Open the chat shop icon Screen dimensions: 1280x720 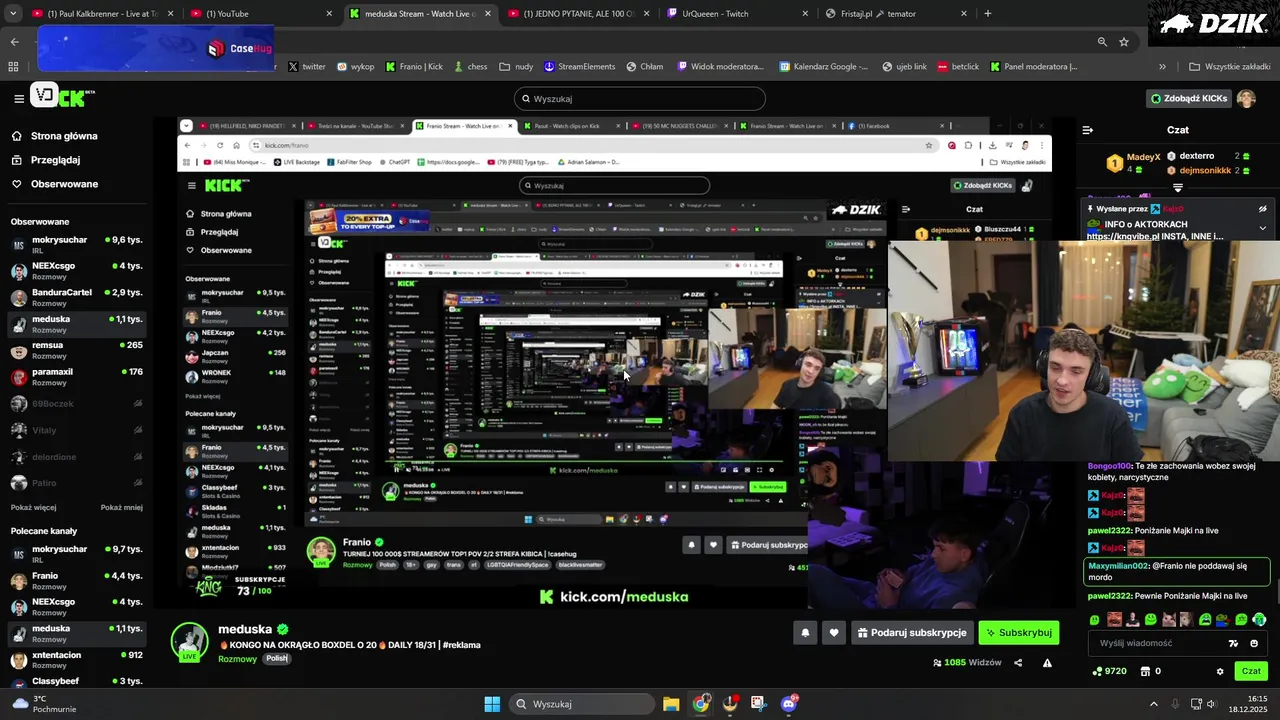[x=1146, y=671]
